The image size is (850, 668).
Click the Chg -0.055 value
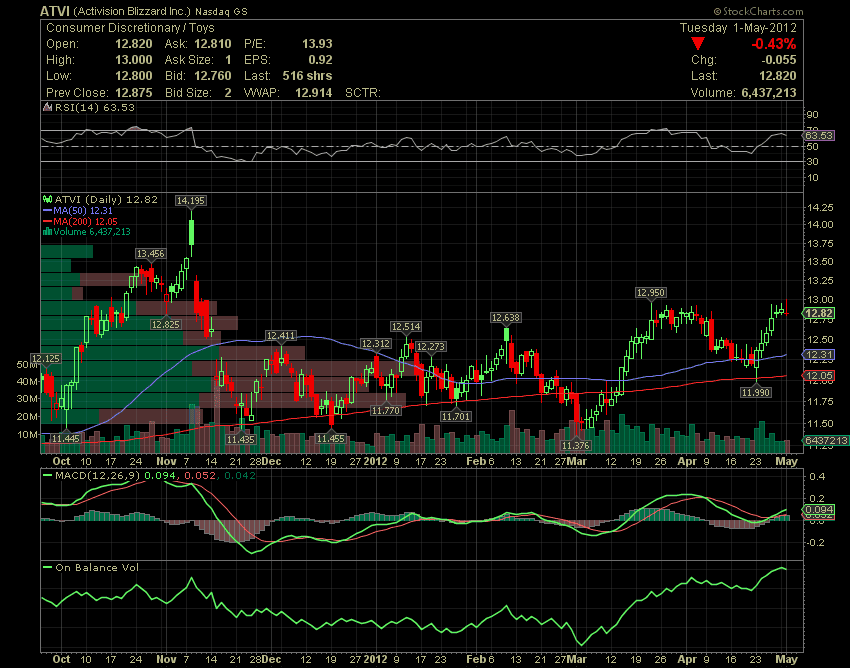(x=778, y=60)
